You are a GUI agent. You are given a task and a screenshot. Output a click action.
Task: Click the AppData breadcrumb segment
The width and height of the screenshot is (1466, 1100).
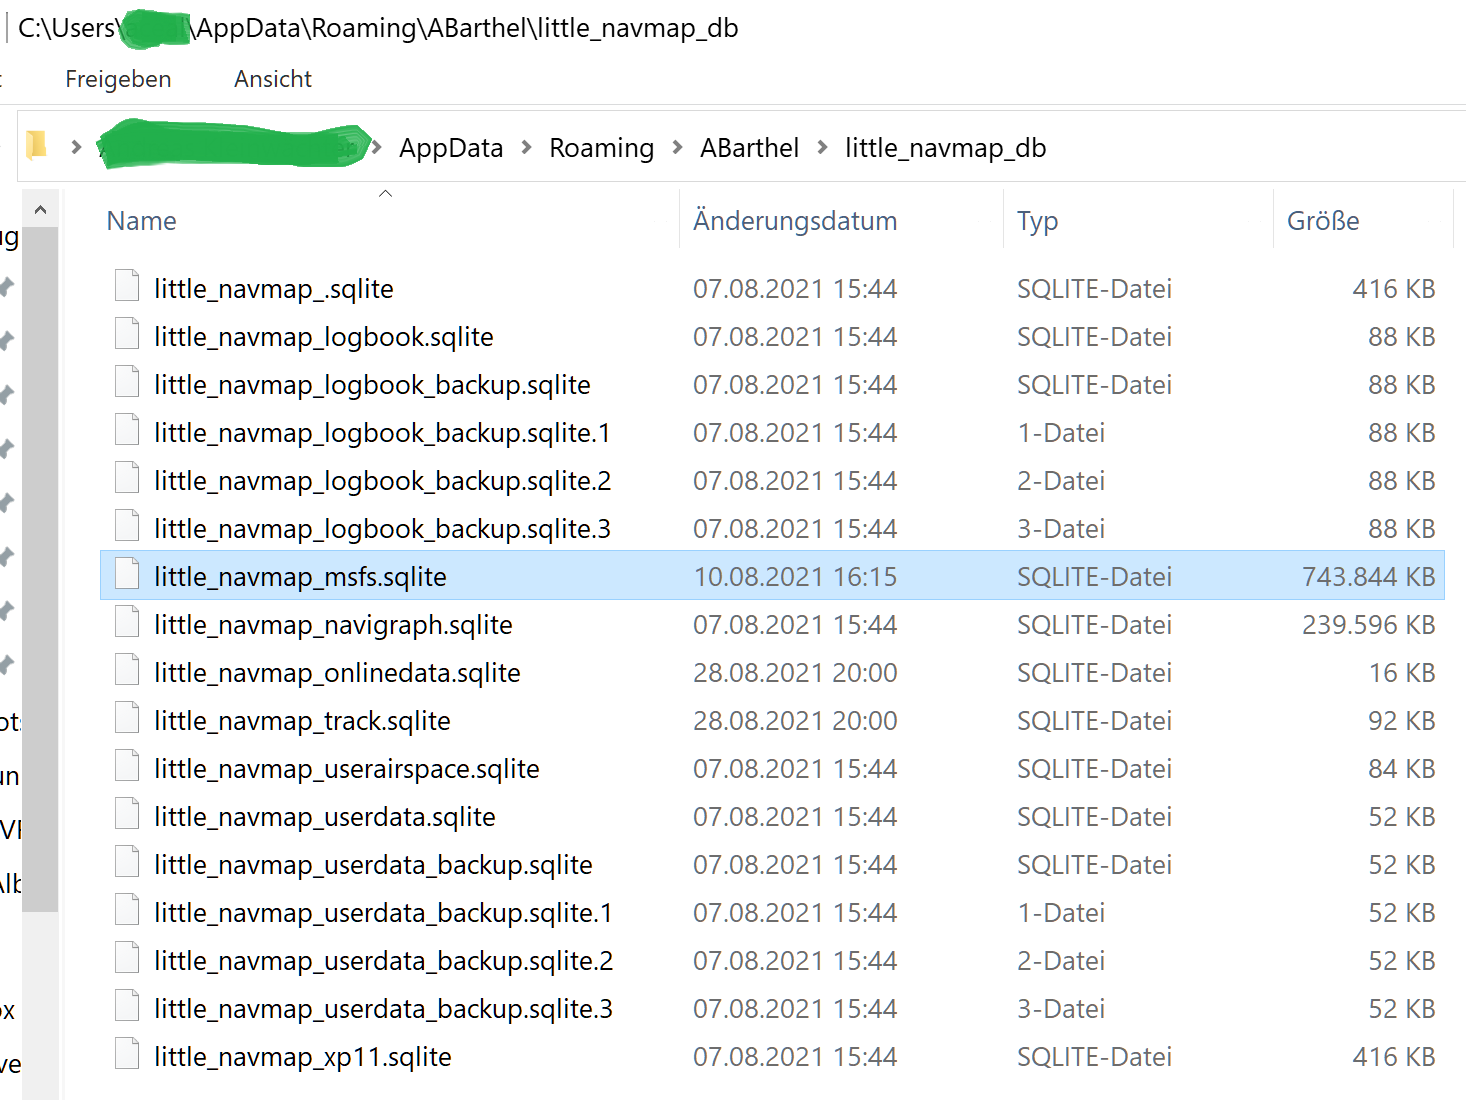pos(451,148)
